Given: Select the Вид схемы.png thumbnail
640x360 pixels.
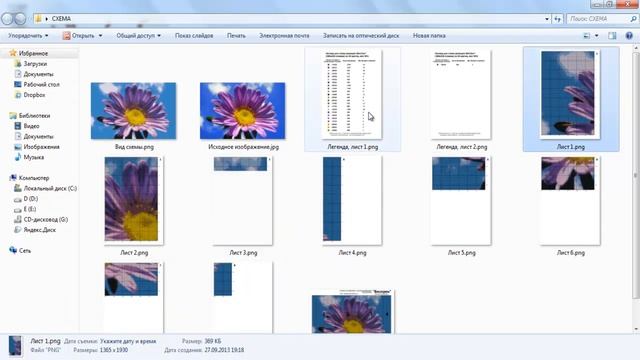Looking at the screenshot, I should click(x=133, y=111).
